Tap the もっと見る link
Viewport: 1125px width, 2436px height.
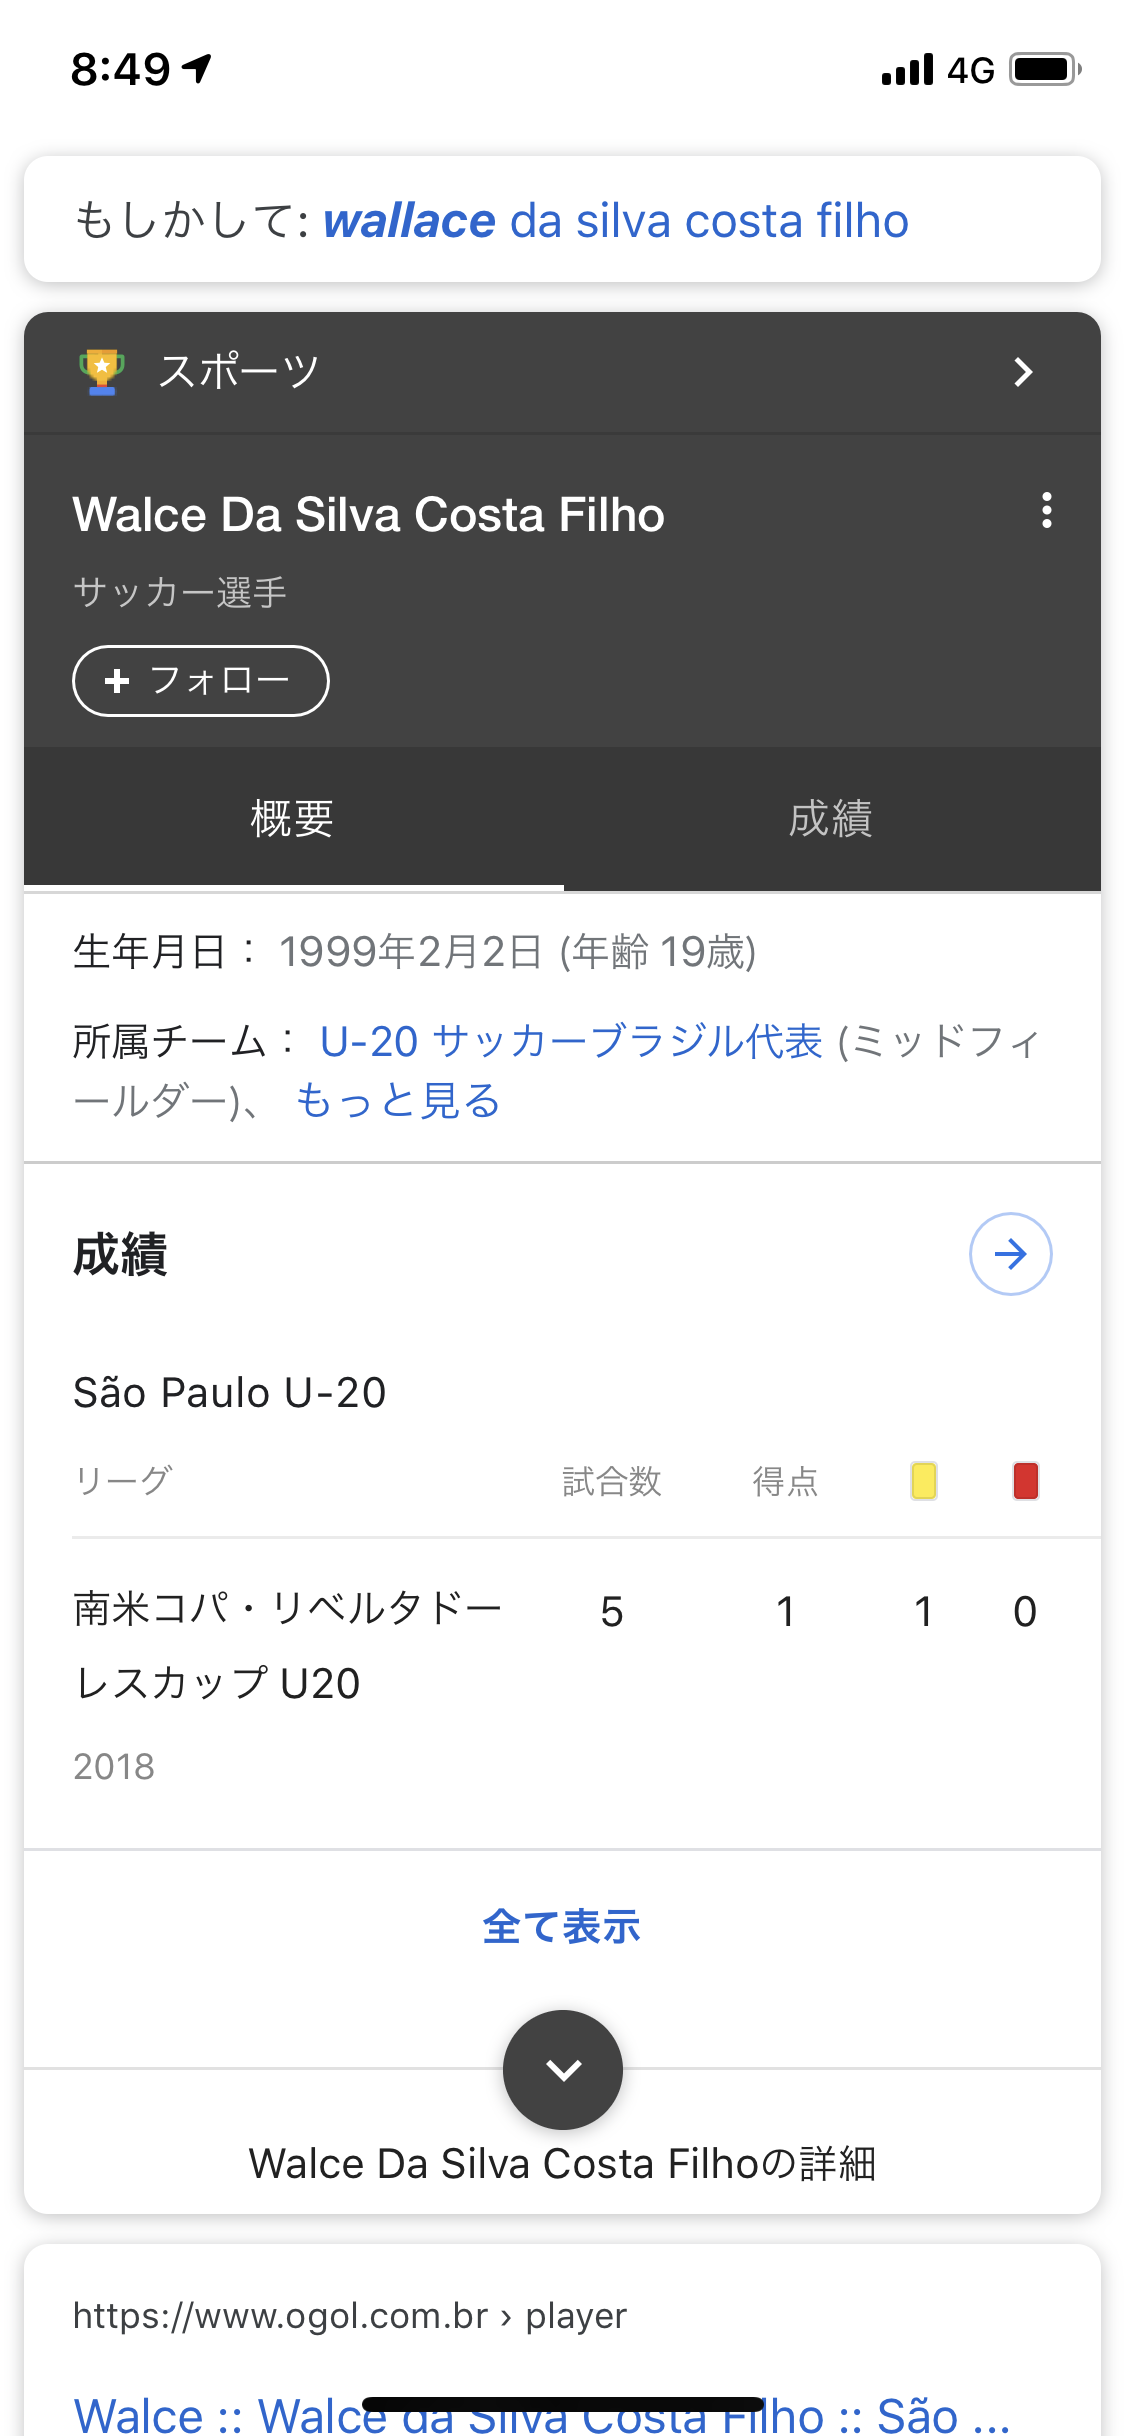[x=398, y=1101]
